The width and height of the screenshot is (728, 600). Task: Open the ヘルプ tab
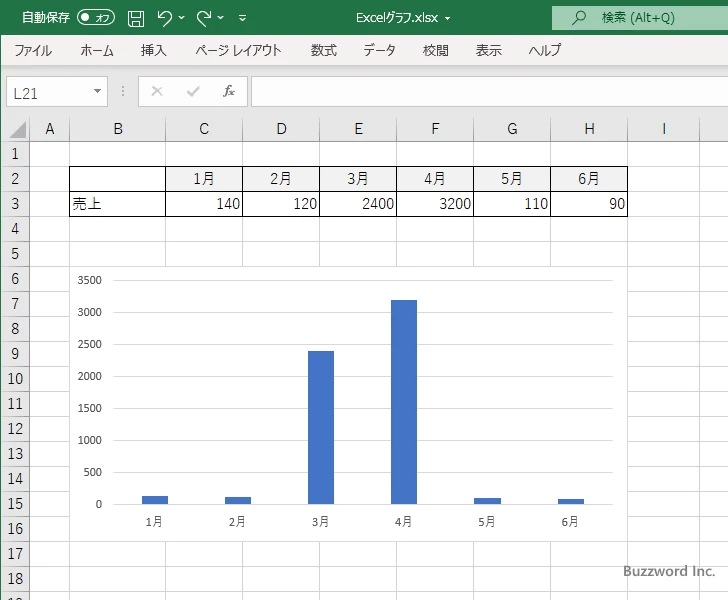[x=545, y=50]
